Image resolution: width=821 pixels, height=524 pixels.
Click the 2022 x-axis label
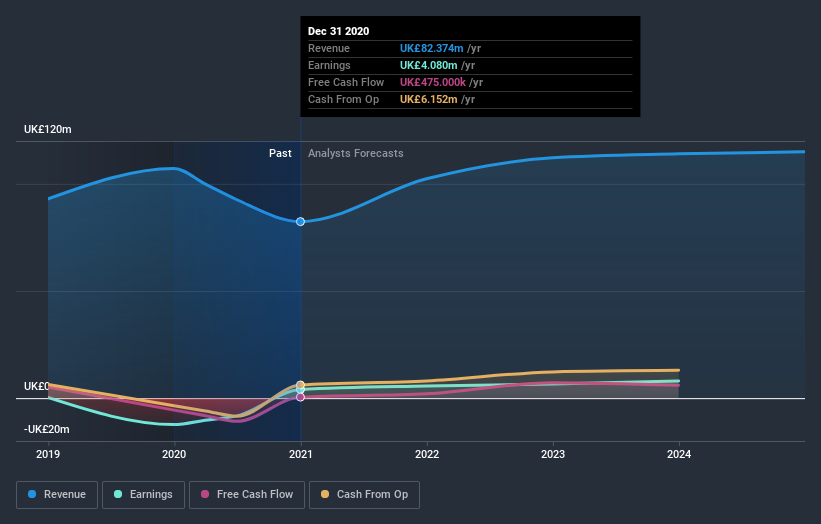pyautogui.click(x=427, y=454)
